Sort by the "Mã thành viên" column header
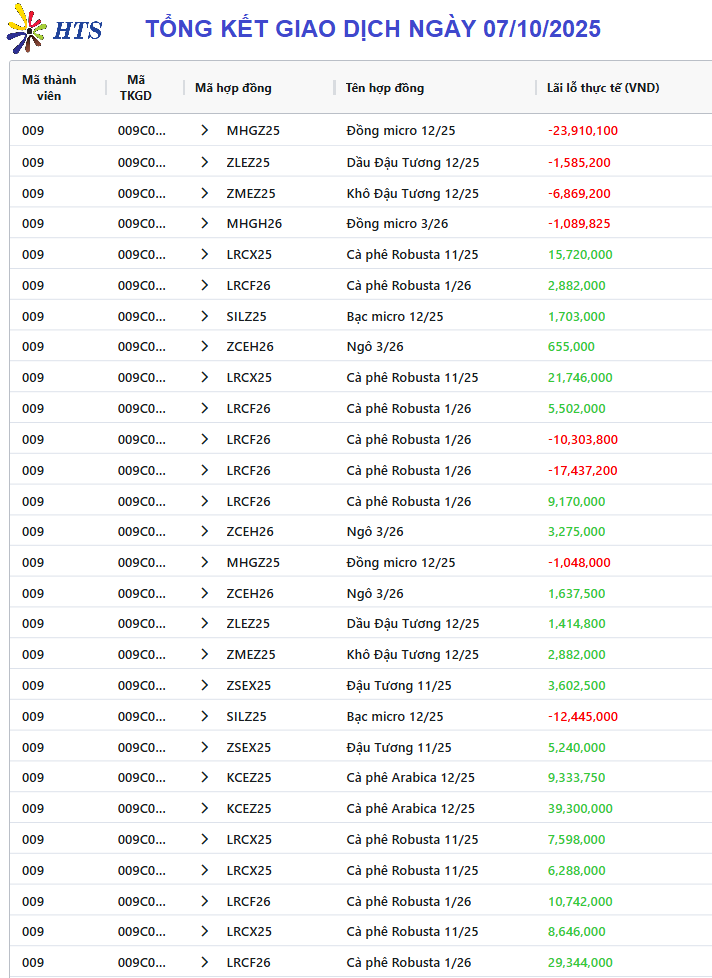712x978 pixels. [49, 88]
